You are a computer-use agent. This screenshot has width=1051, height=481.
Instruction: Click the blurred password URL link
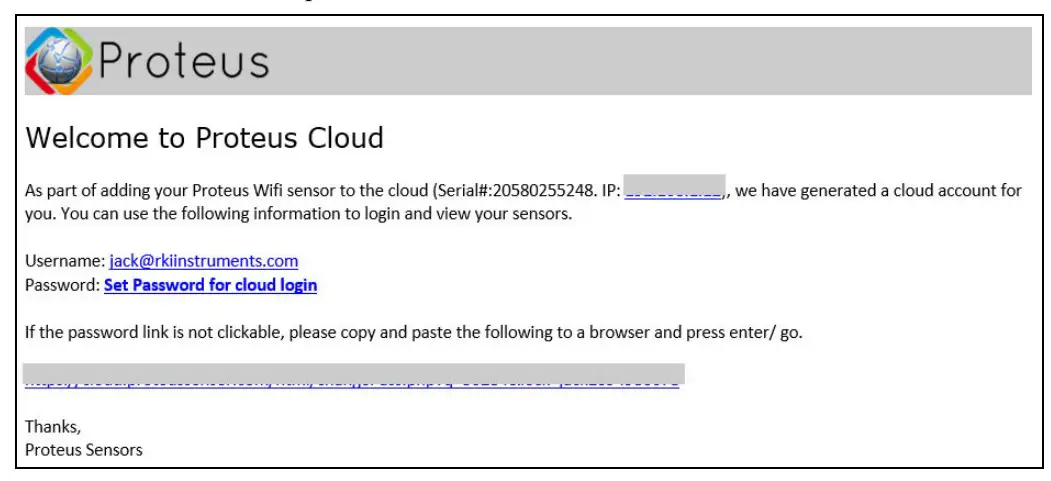pyautogui.click(x=352, y=378)
